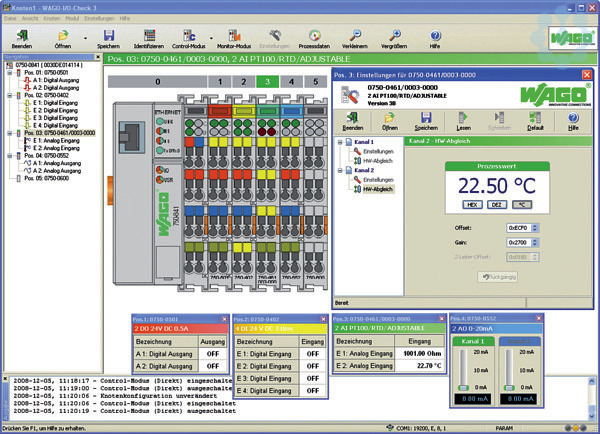Image resolution: width=600 pixels, height=434 pixels.
Task: Activate Control-Modus toolbar icon
Action: 188,36
